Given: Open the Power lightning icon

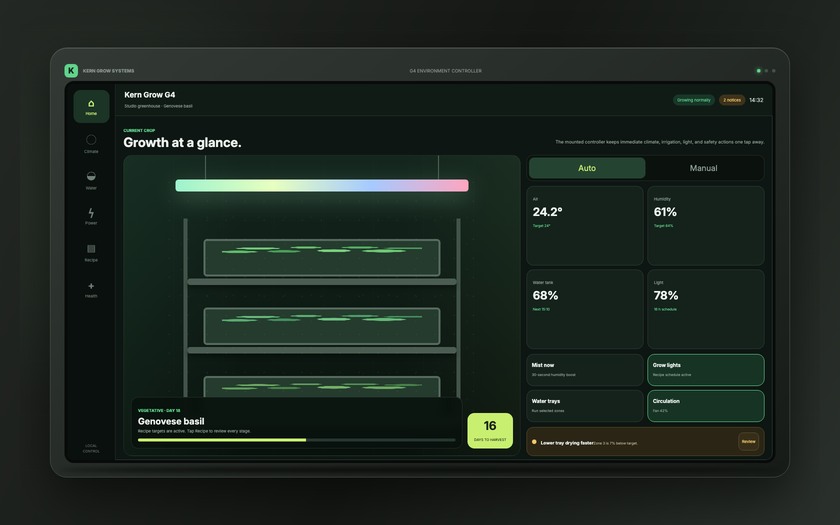Looking at the screenshot, I should pos(91,213).
